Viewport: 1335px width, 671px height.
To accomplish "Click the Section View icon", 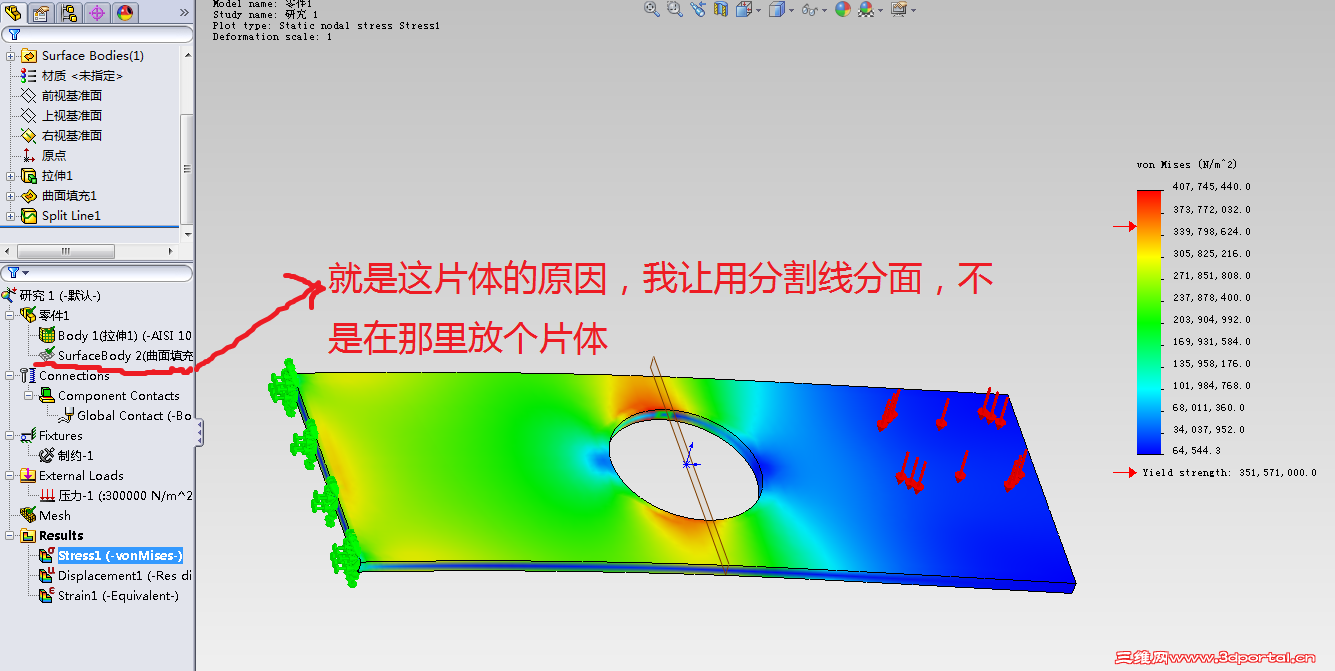I will [721, 9].
